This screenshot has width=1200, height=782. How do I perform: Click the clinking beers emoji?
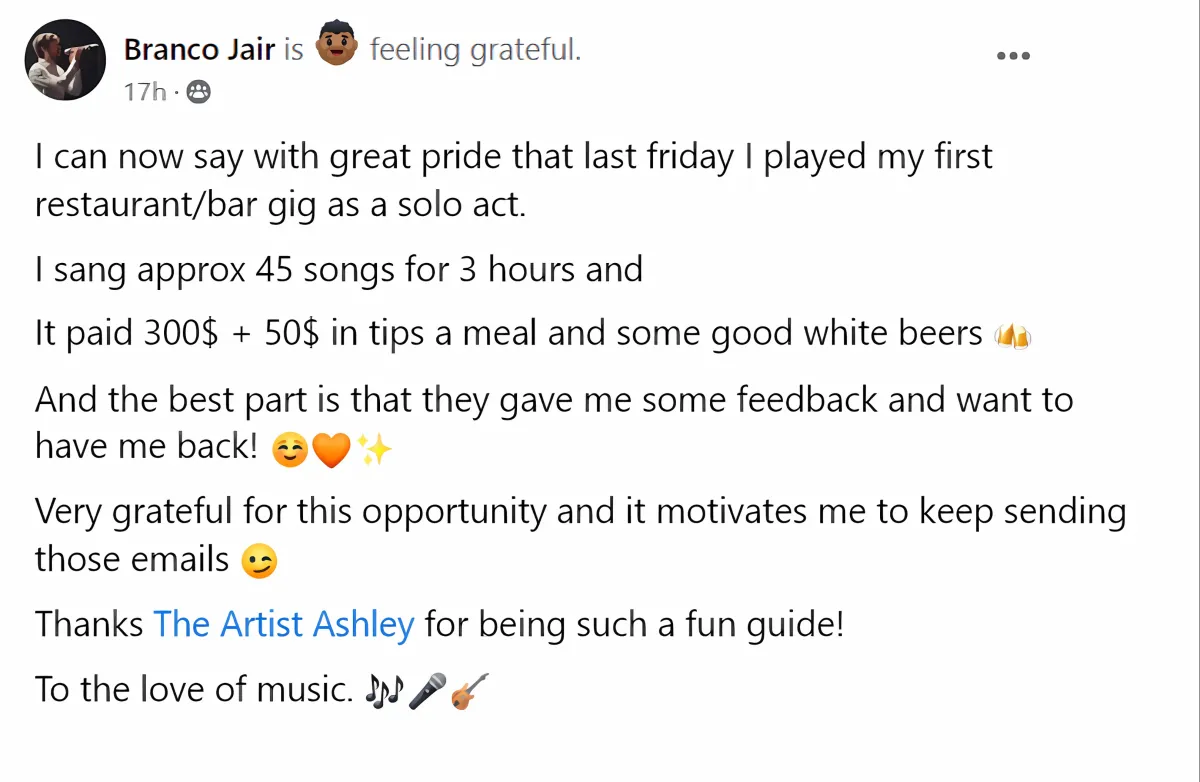[1012, 336]
